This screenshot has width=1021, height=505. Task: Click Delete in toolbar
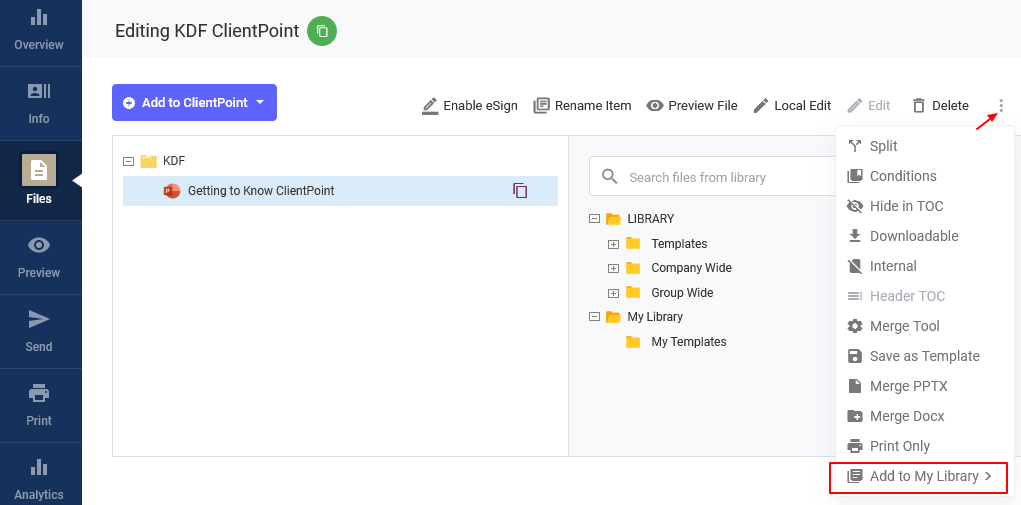(940, 105)
